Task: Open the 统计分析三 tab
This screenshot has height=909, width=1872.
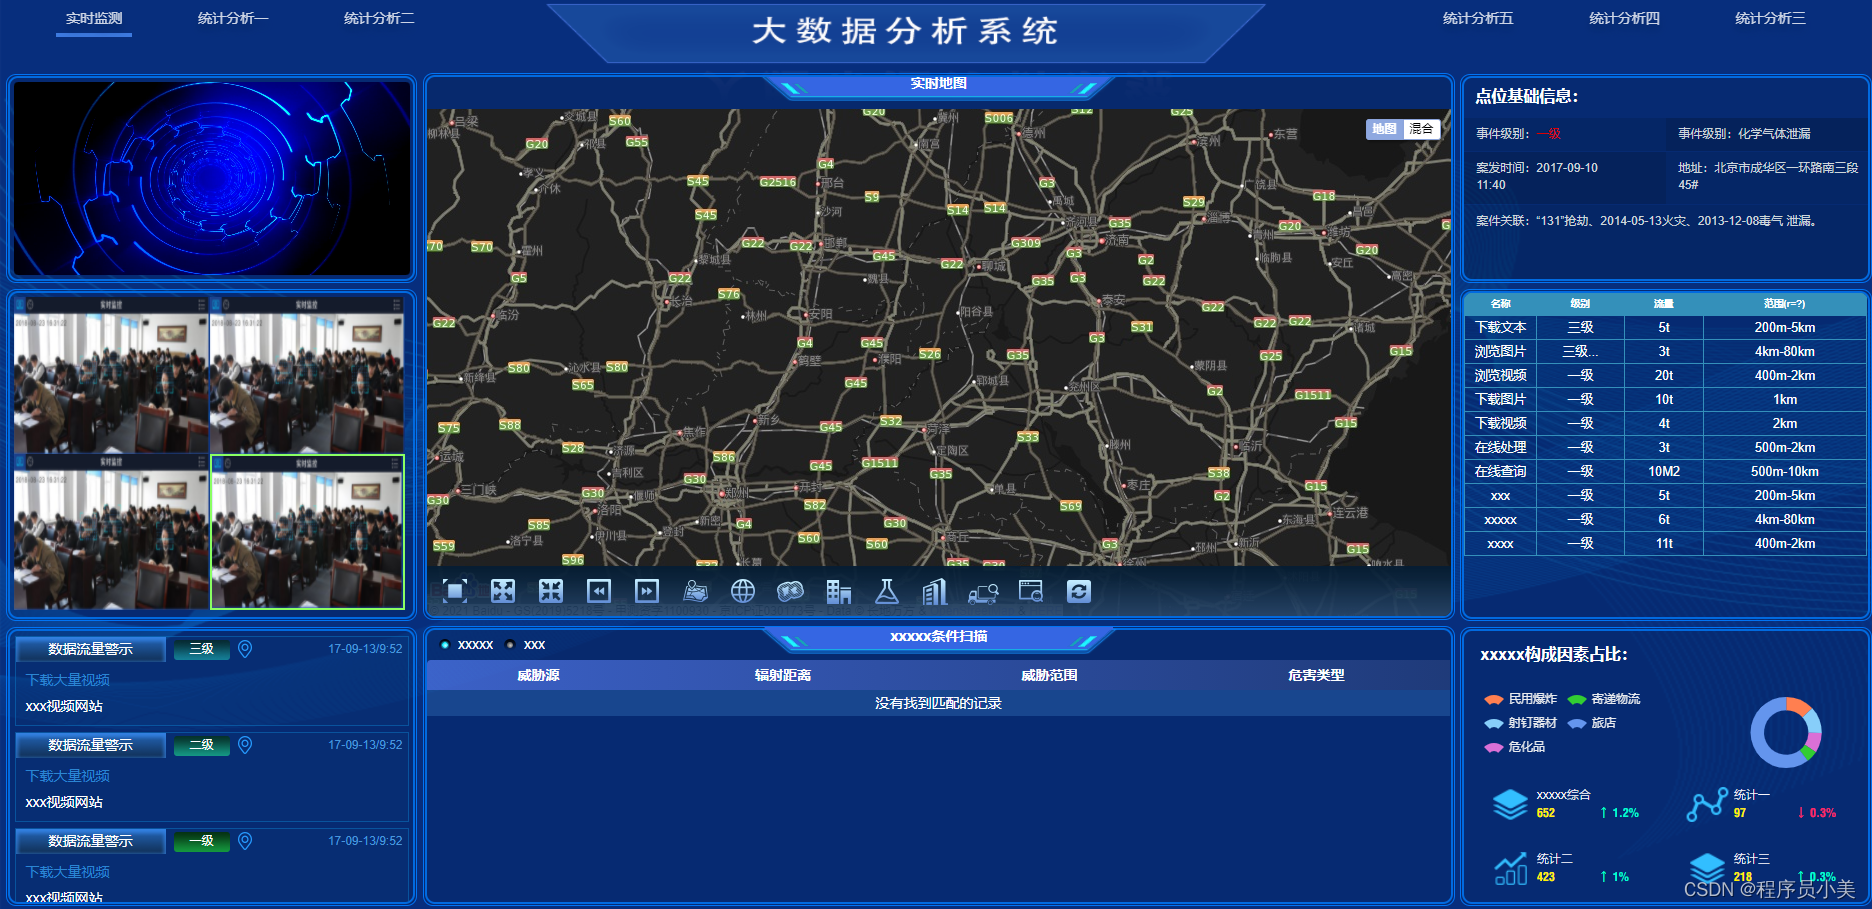Action: point(1770,18)
